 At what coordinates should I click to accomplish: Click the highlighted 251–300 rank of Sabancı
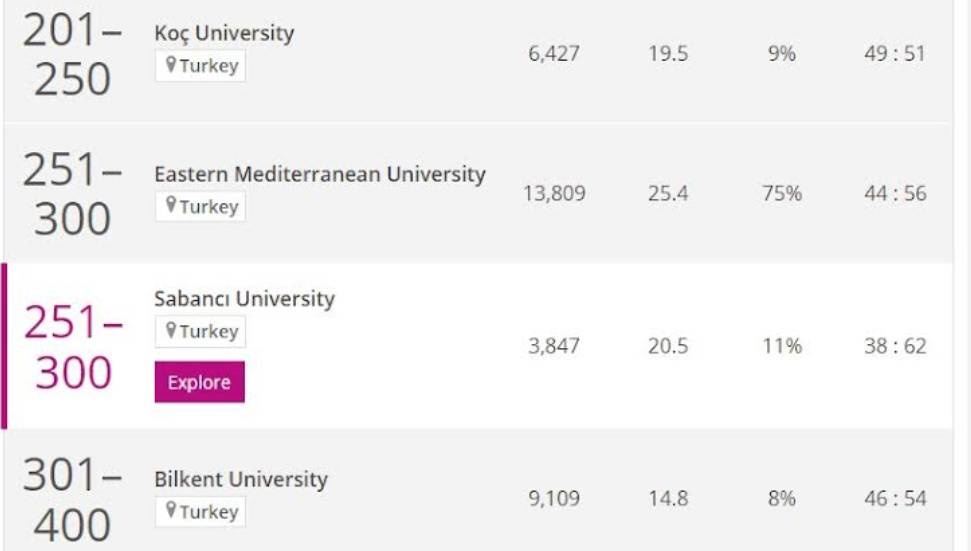click(73, 347)
